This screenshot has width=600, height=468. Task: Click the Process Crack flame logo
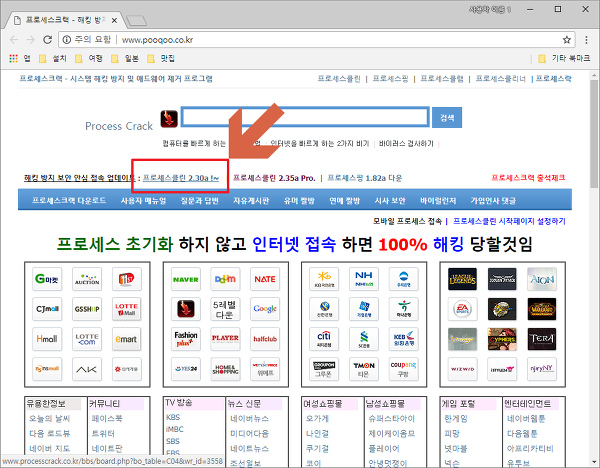point(169,119)
